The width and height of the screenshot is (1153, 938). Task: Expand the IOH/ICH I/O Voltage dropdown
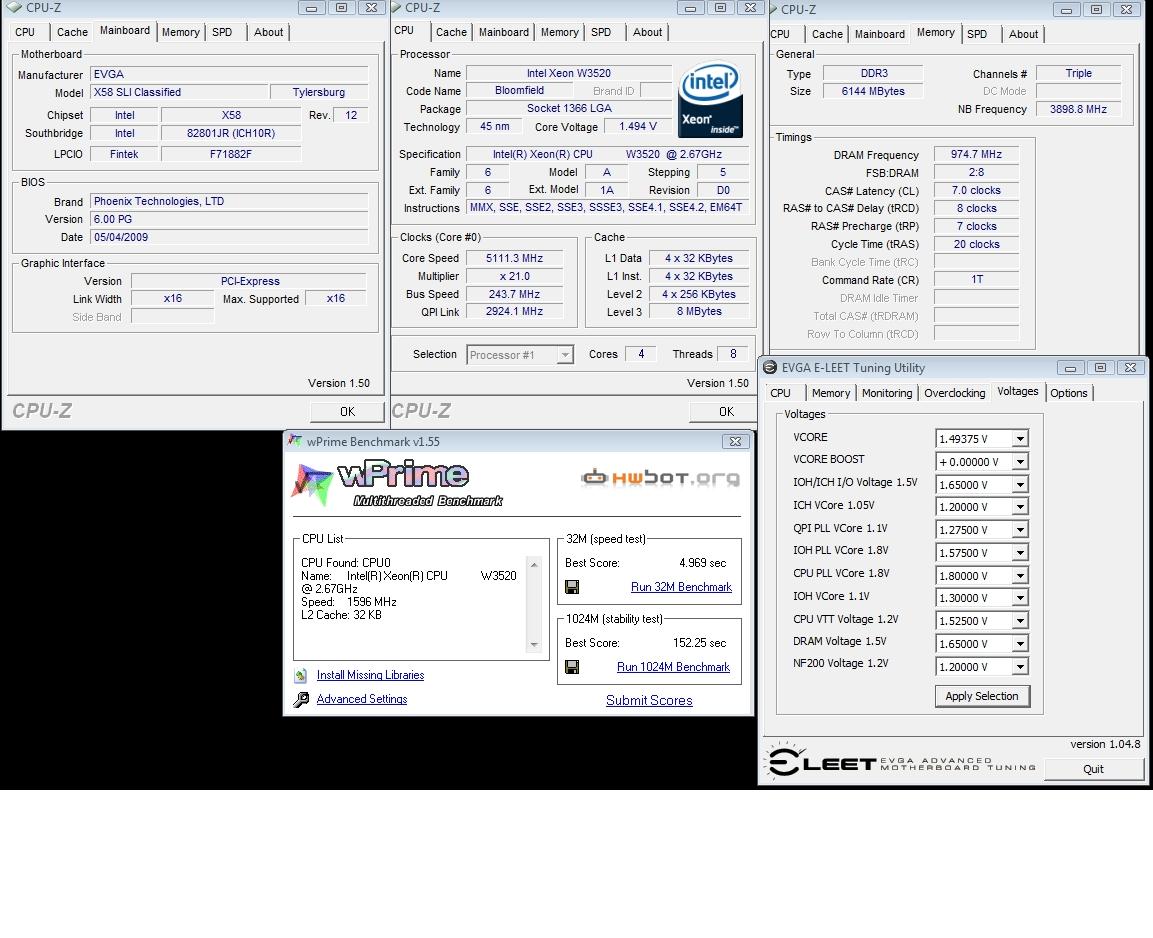[1020, 484]
